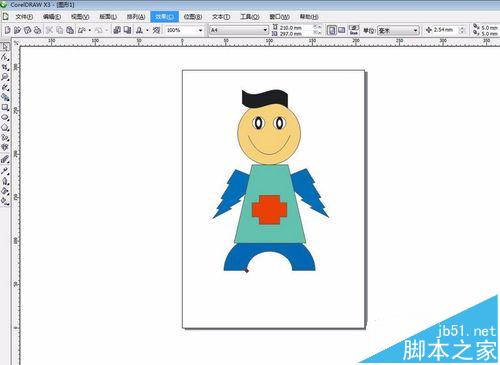Click the nudge offset stepper arrows
500x365 pixels.
coord(462,30)
